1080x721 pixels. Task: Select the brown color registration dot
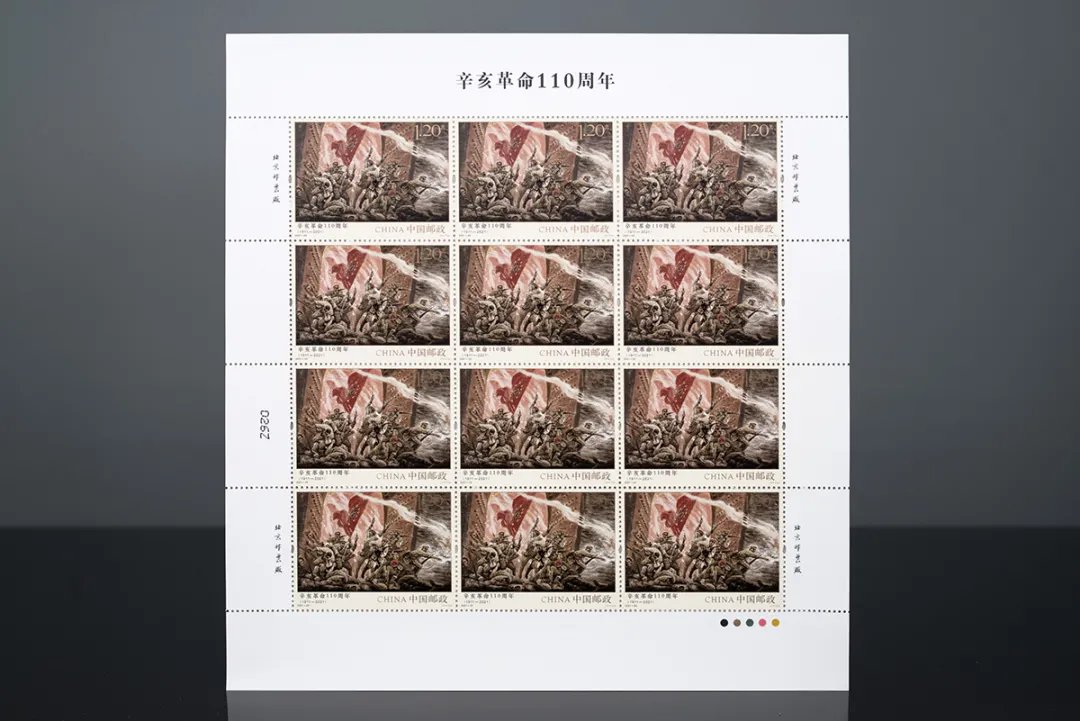(x=736, y=623)
